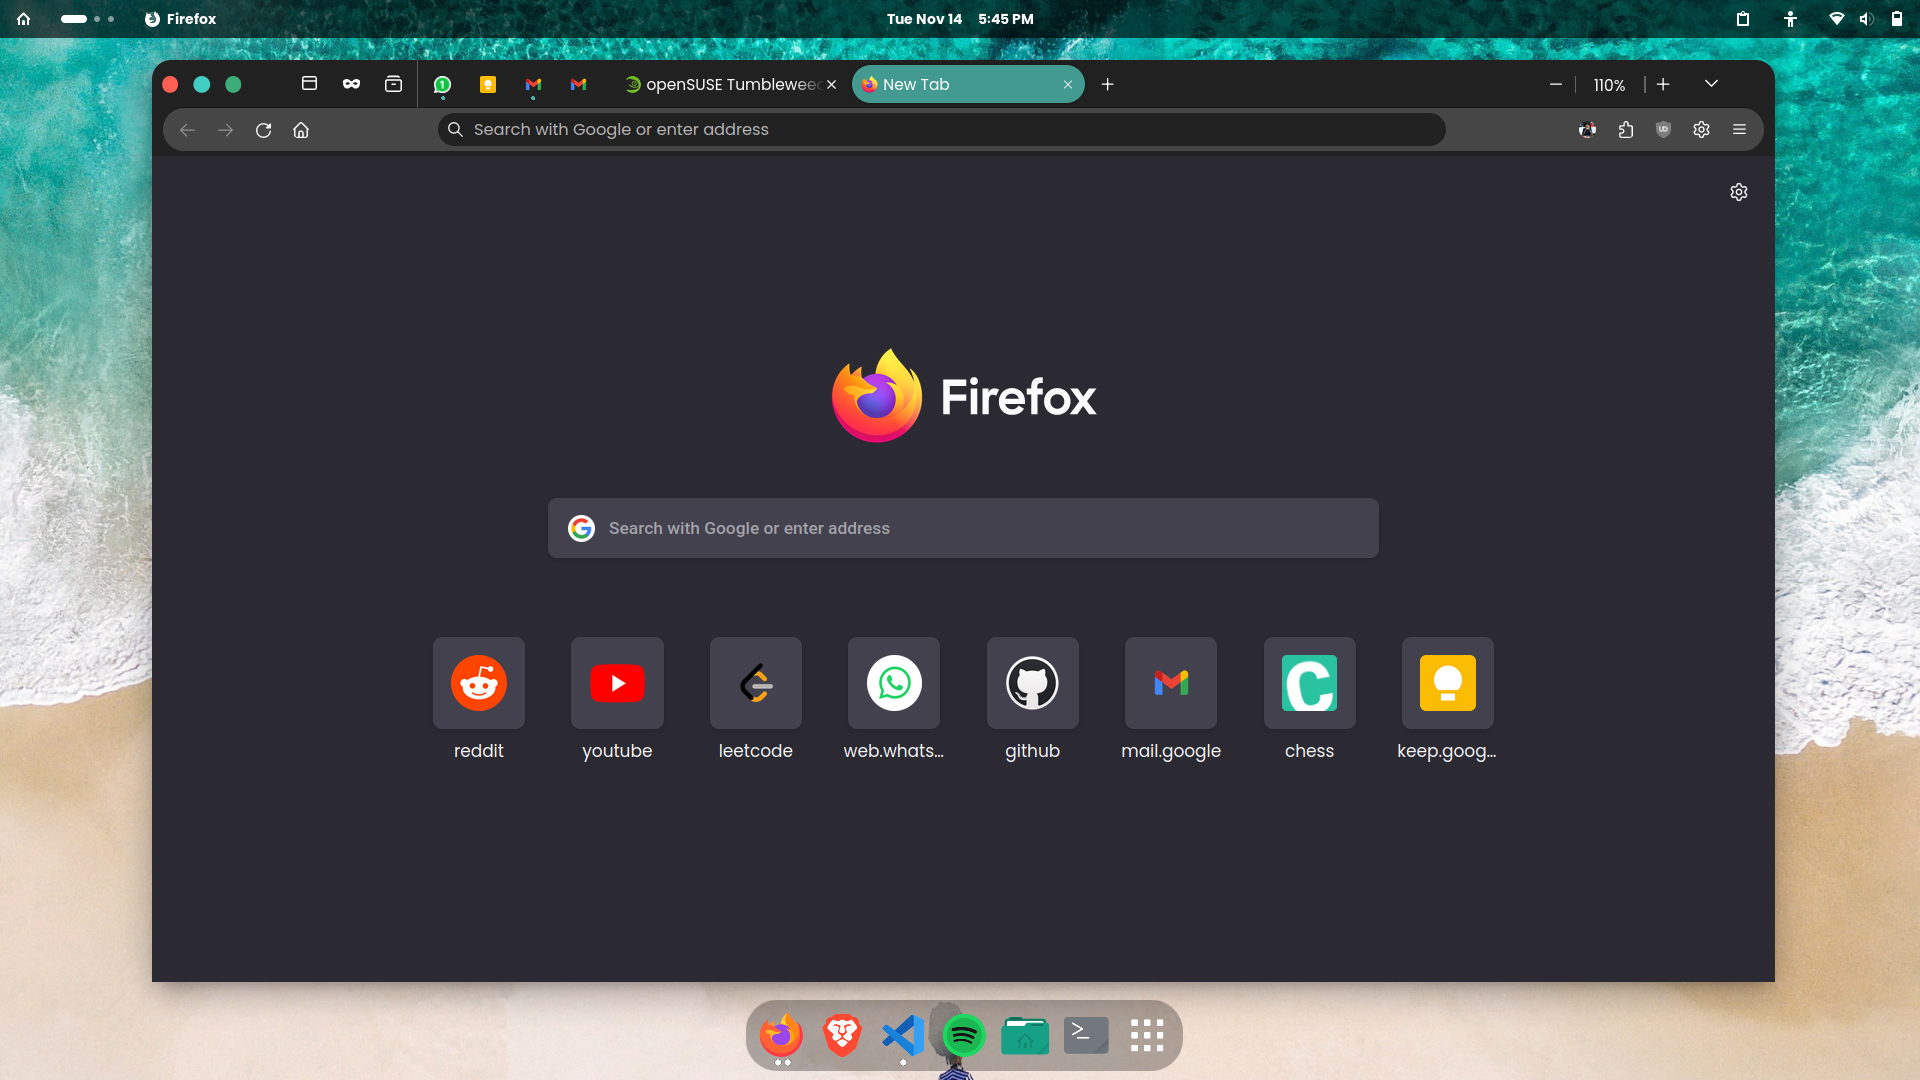Open new tab page customize gear
Viewport: 1920px width, 1080px height.
tap(1738, 192)
